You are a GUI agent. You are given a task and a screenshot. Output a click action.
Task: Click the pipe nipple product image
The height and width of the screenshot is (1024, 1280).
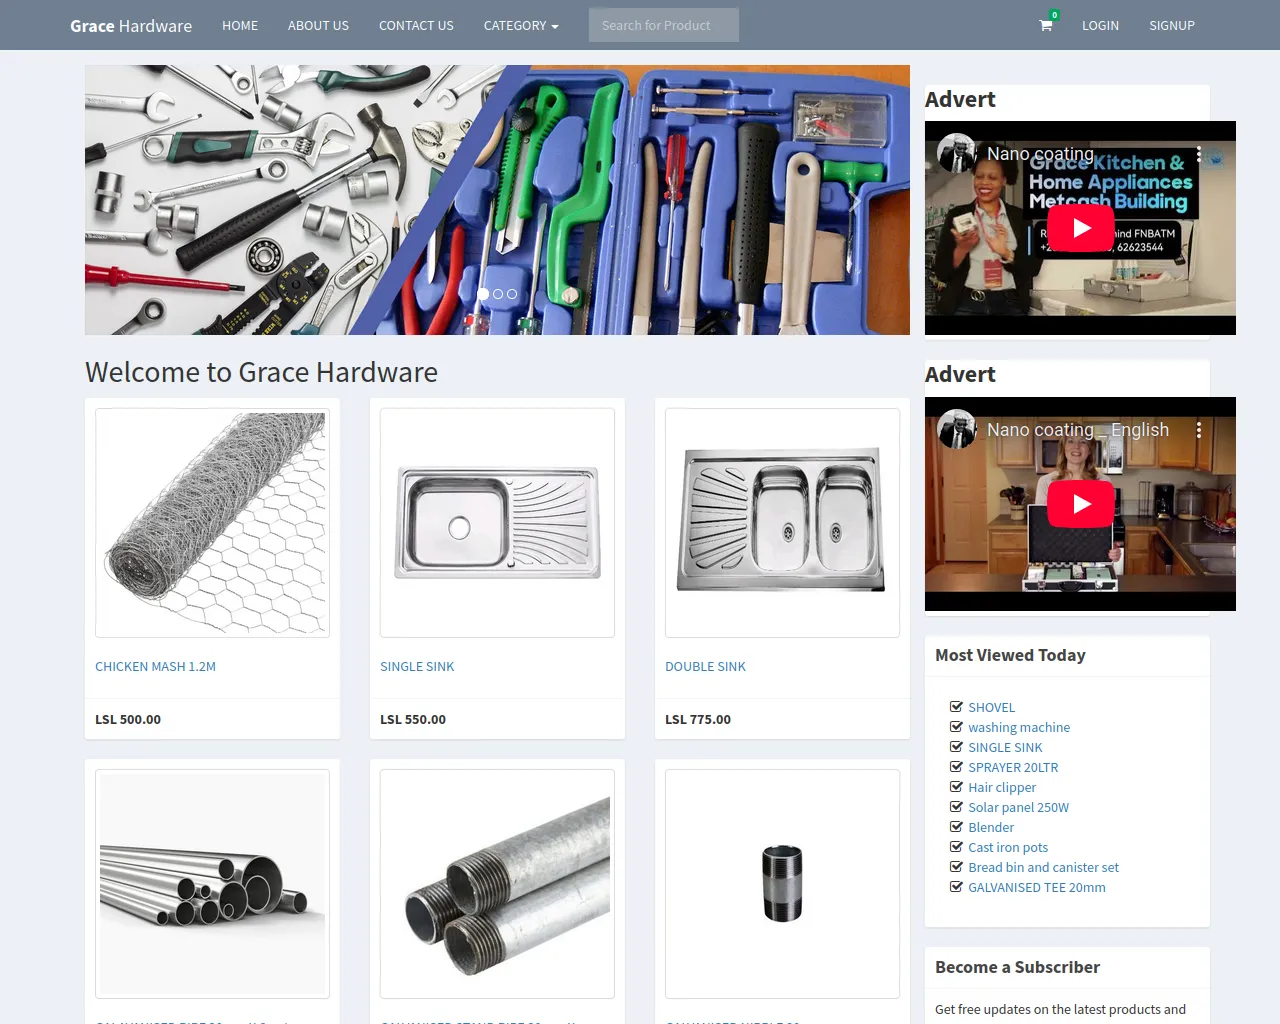click(x=782, y=884)
